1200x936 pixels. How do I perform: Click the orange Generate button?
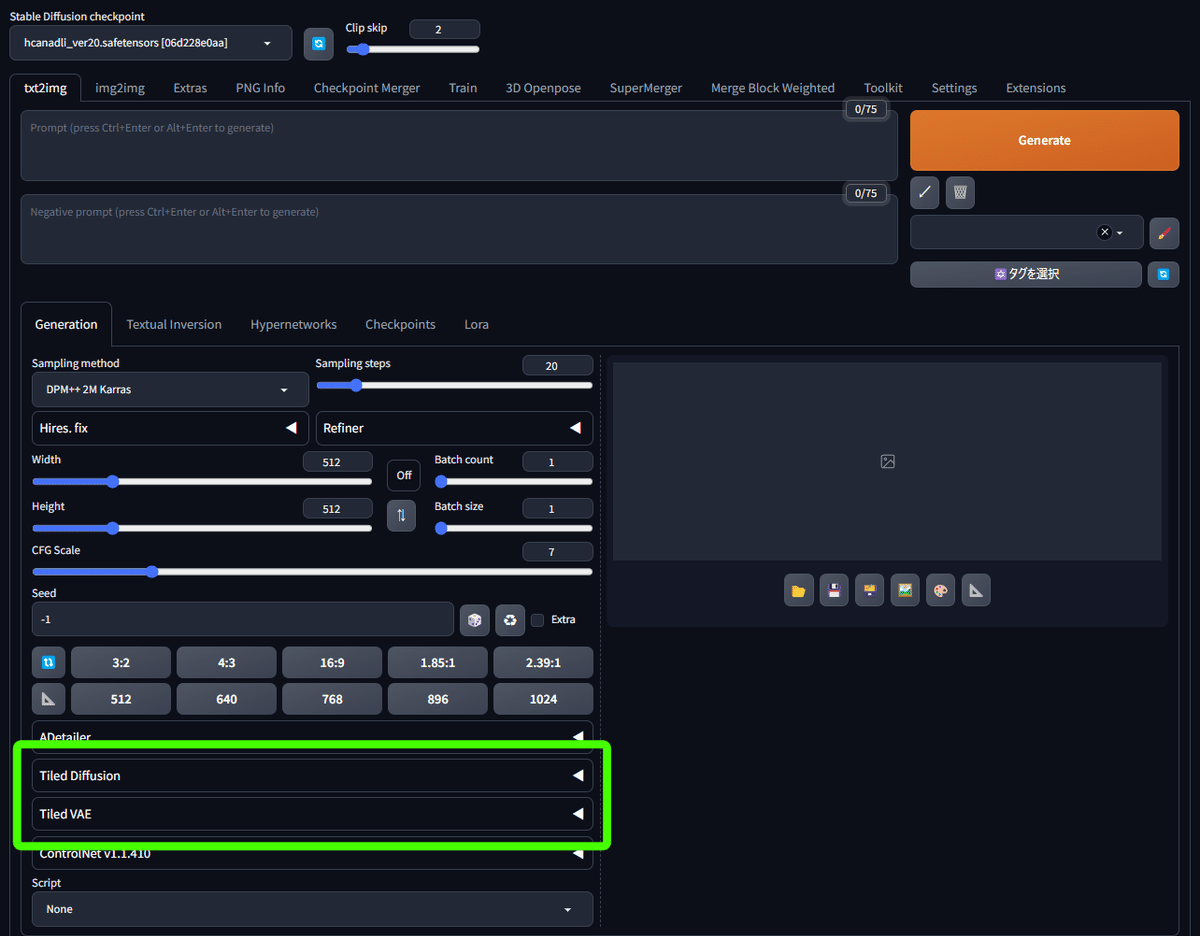(1044, 140)
